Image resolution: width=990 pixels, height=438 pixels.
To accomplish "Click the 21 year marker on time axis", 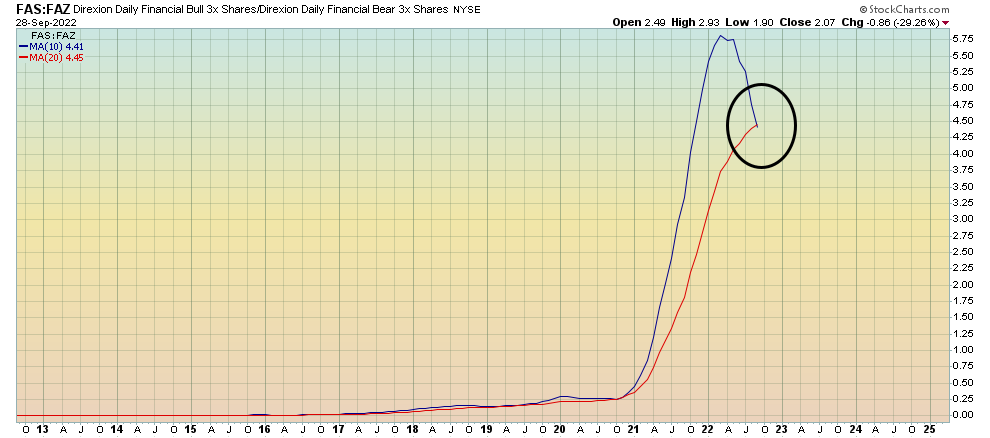I will click(x=632, y=428).
